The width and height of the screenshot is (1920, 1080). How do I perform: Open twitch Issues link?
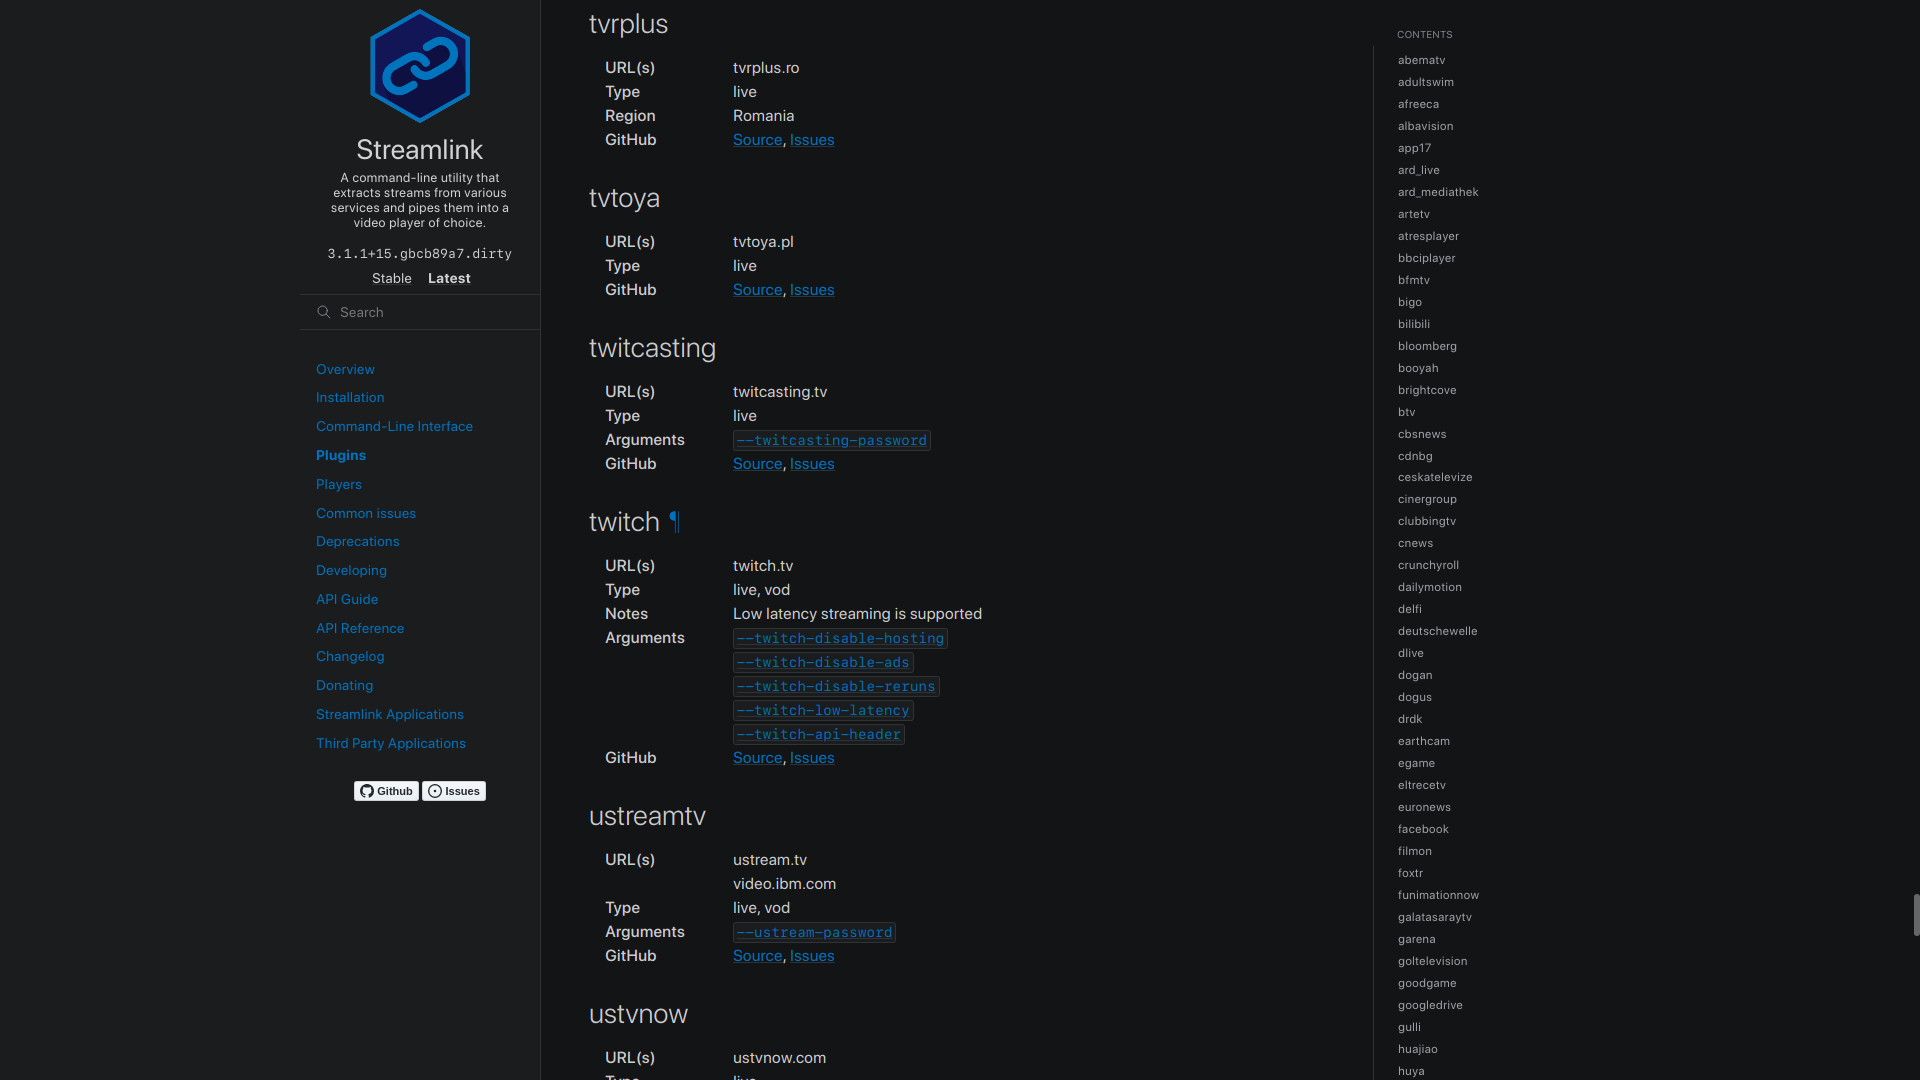[812, 758]
